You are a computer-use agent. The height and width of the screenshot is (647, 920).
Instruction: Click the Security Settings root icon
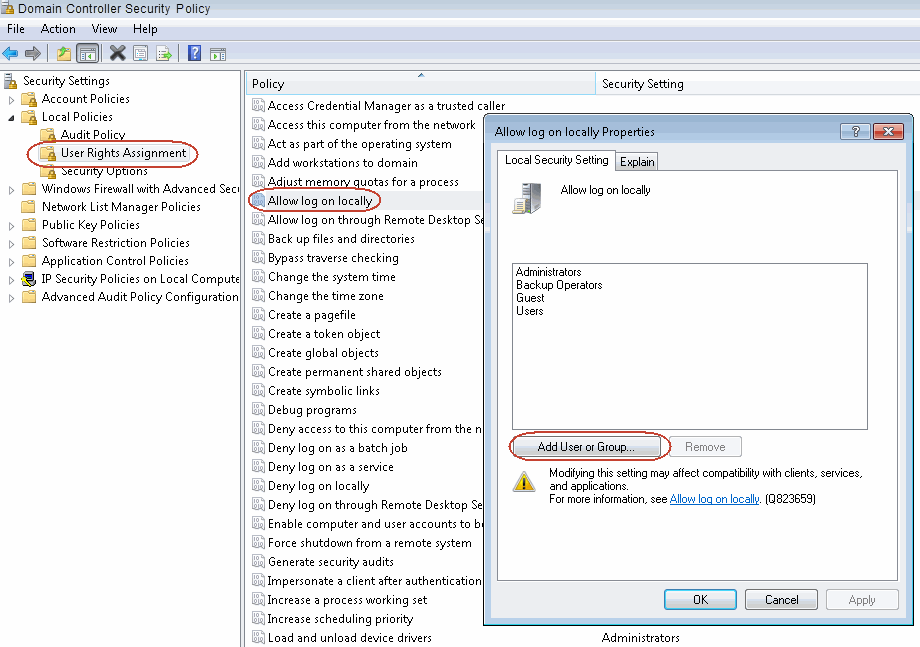(x=10, y=81)
